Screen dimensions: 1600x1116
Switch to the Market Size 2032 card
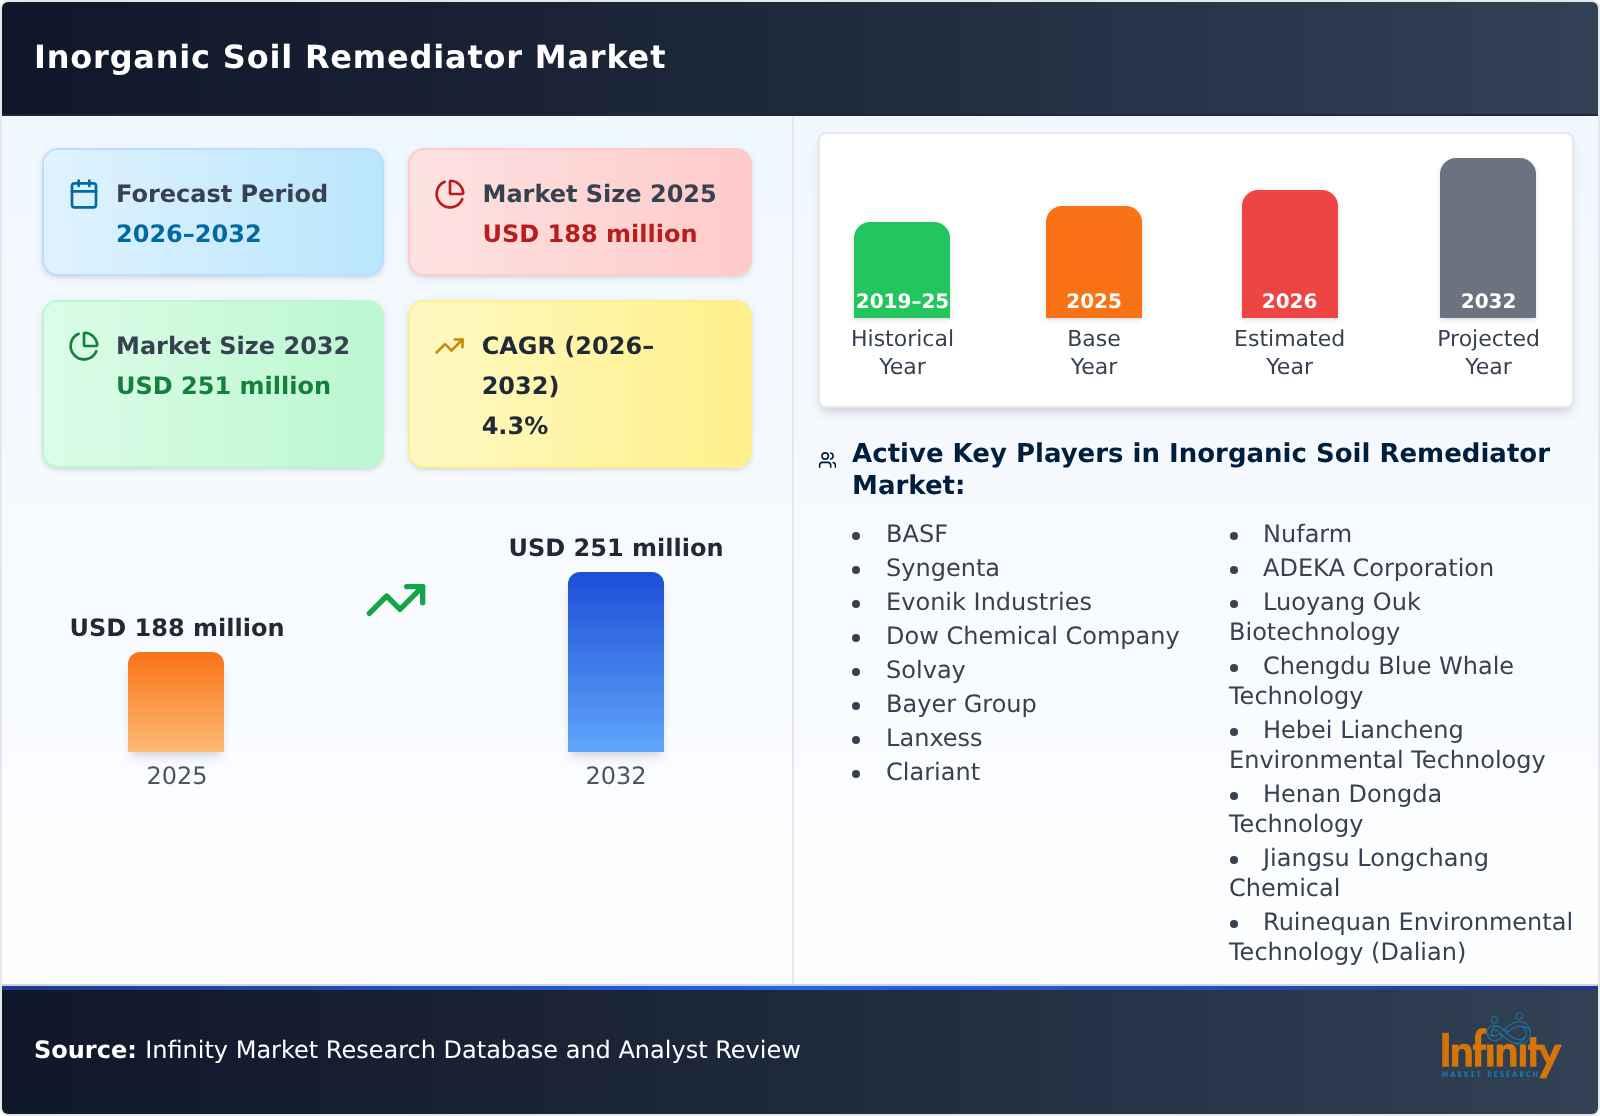click(213, 383)
